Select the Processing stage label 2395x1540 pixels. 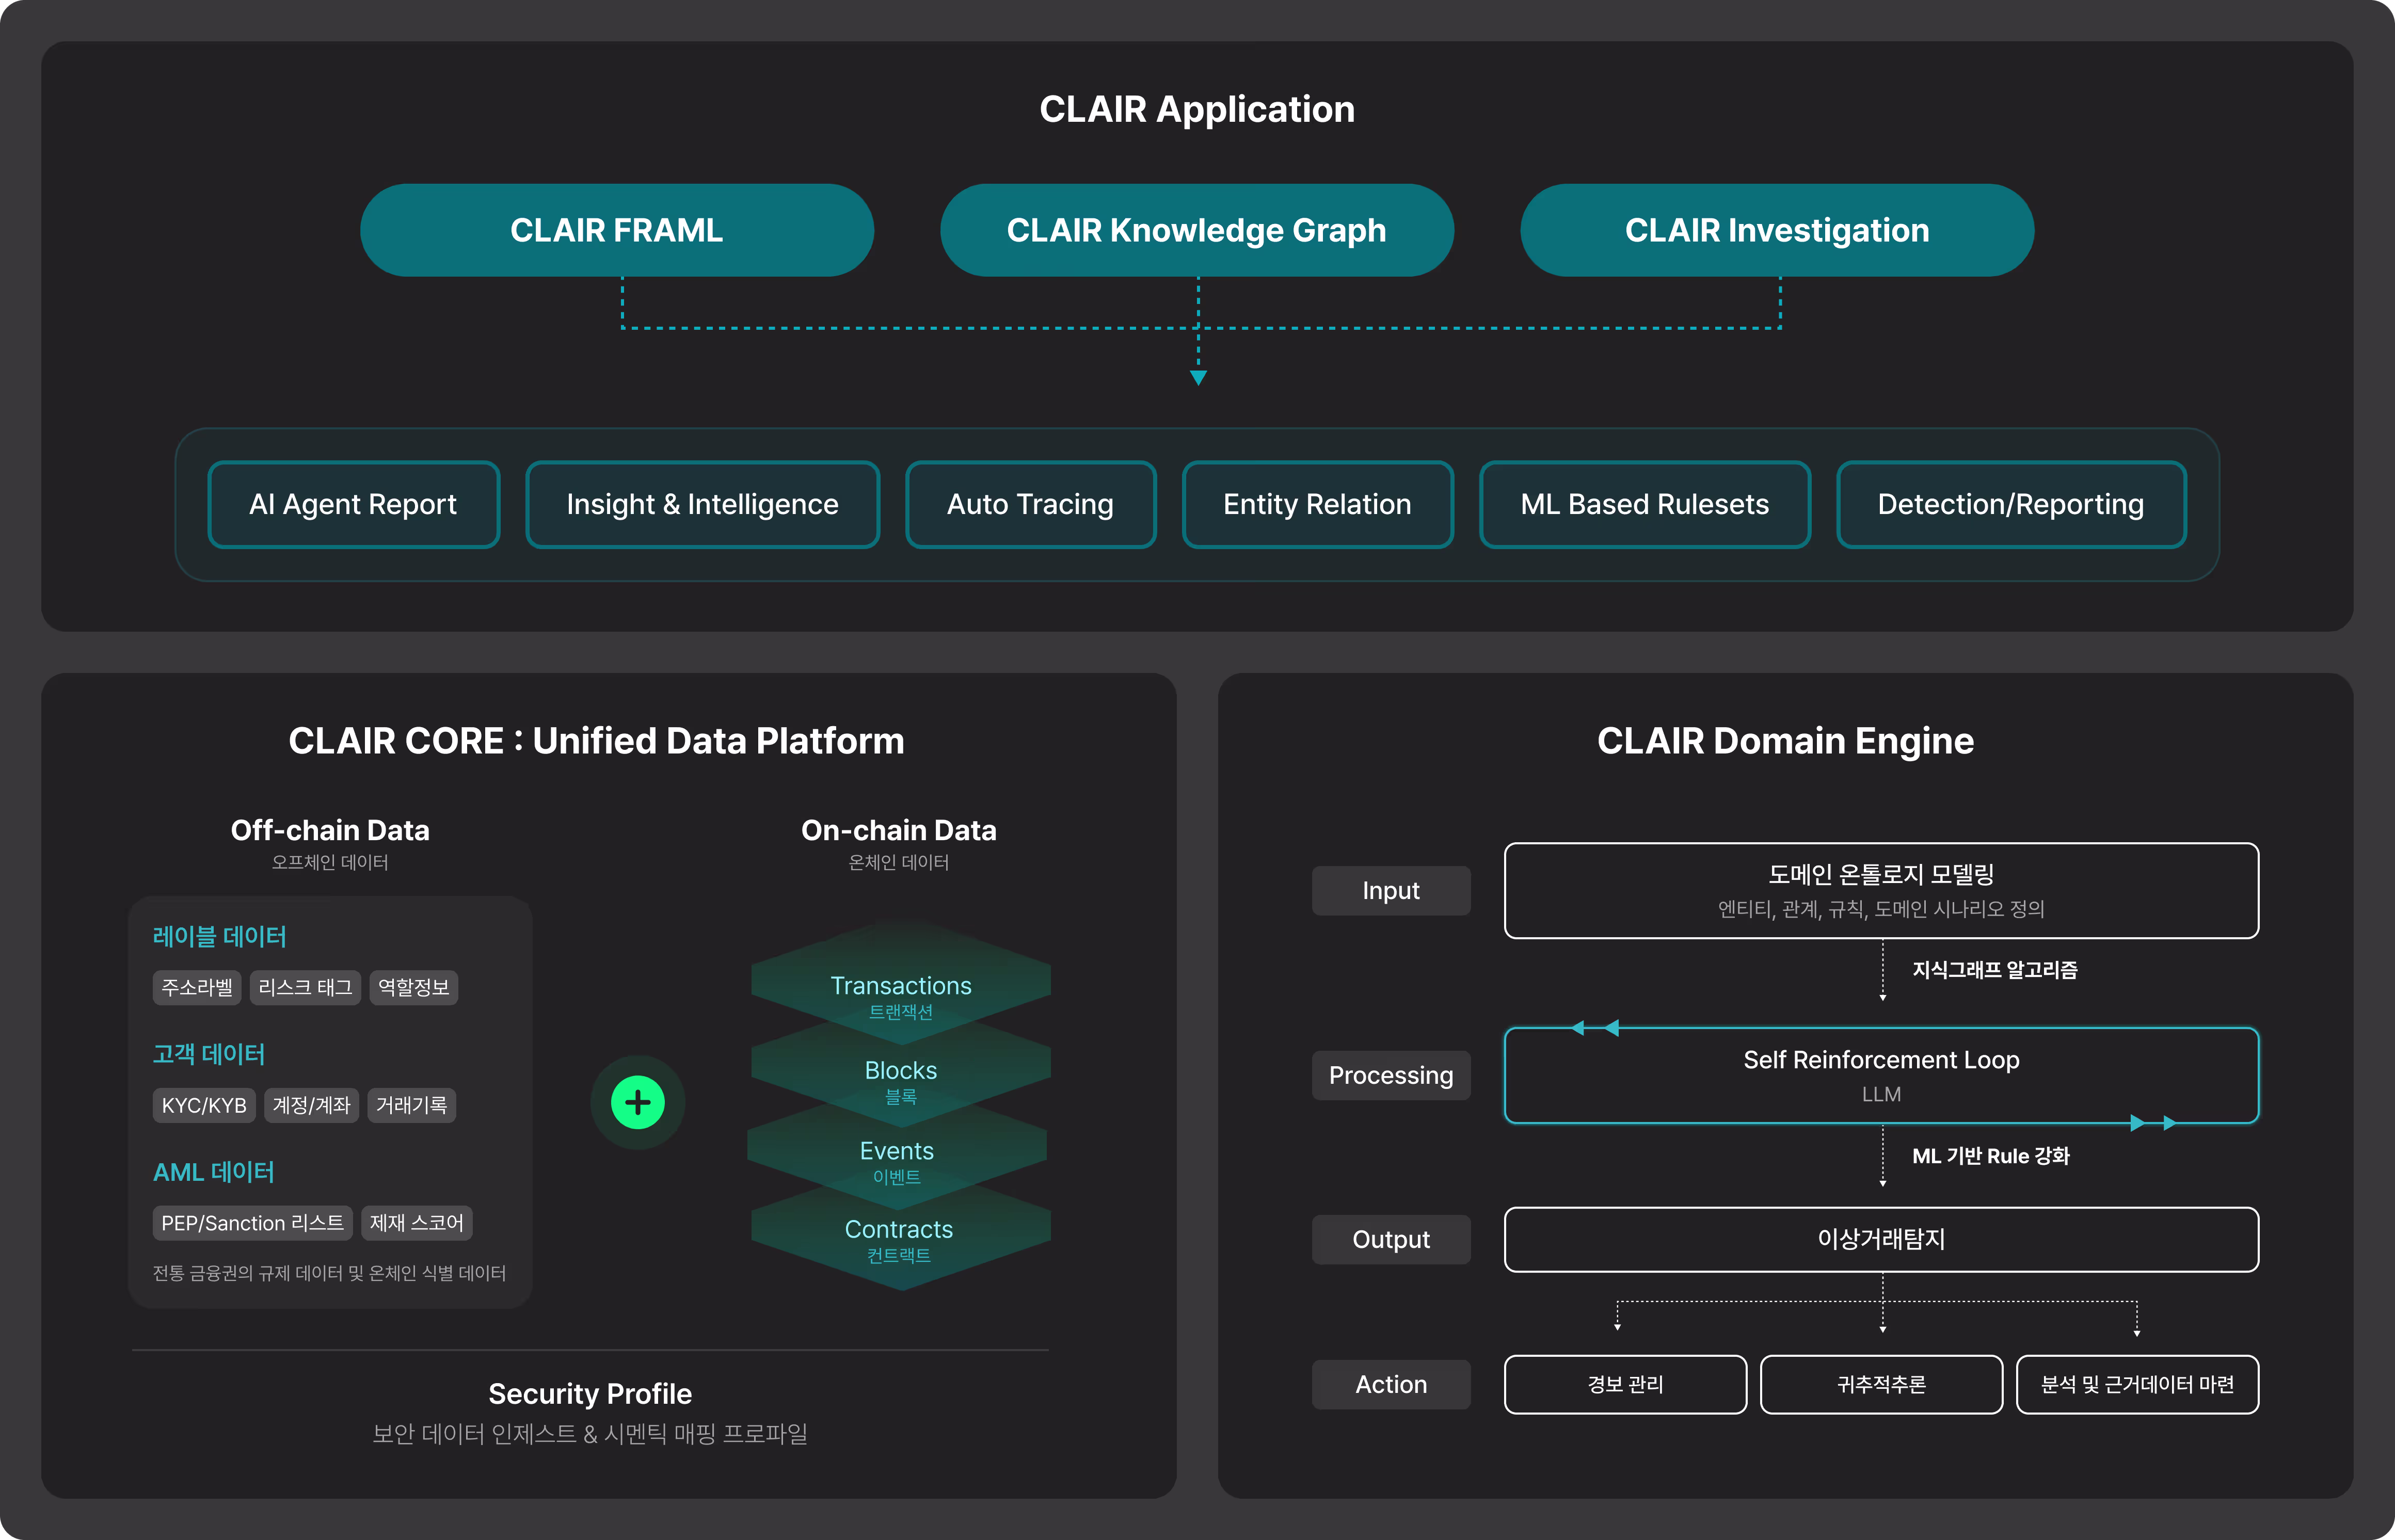point(1390,1075)
